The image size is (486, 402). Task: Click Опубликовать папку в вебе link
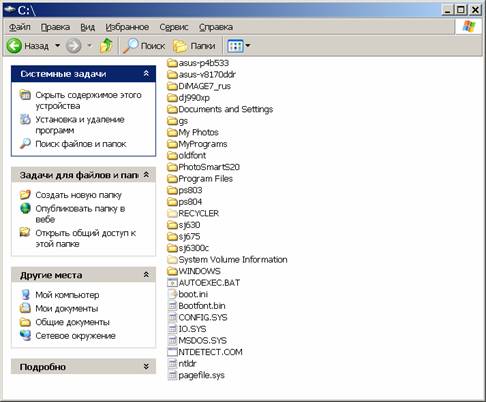pyautogui.click(x=80, y=214)
